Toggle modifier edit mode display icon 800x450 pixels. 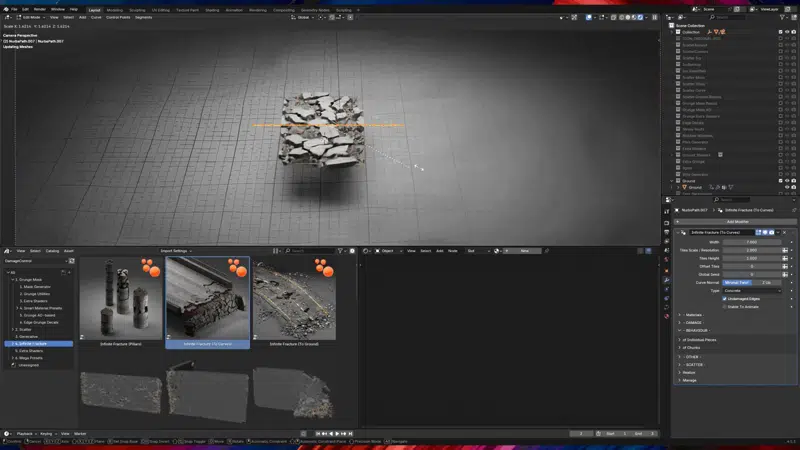tap(758, 232)
